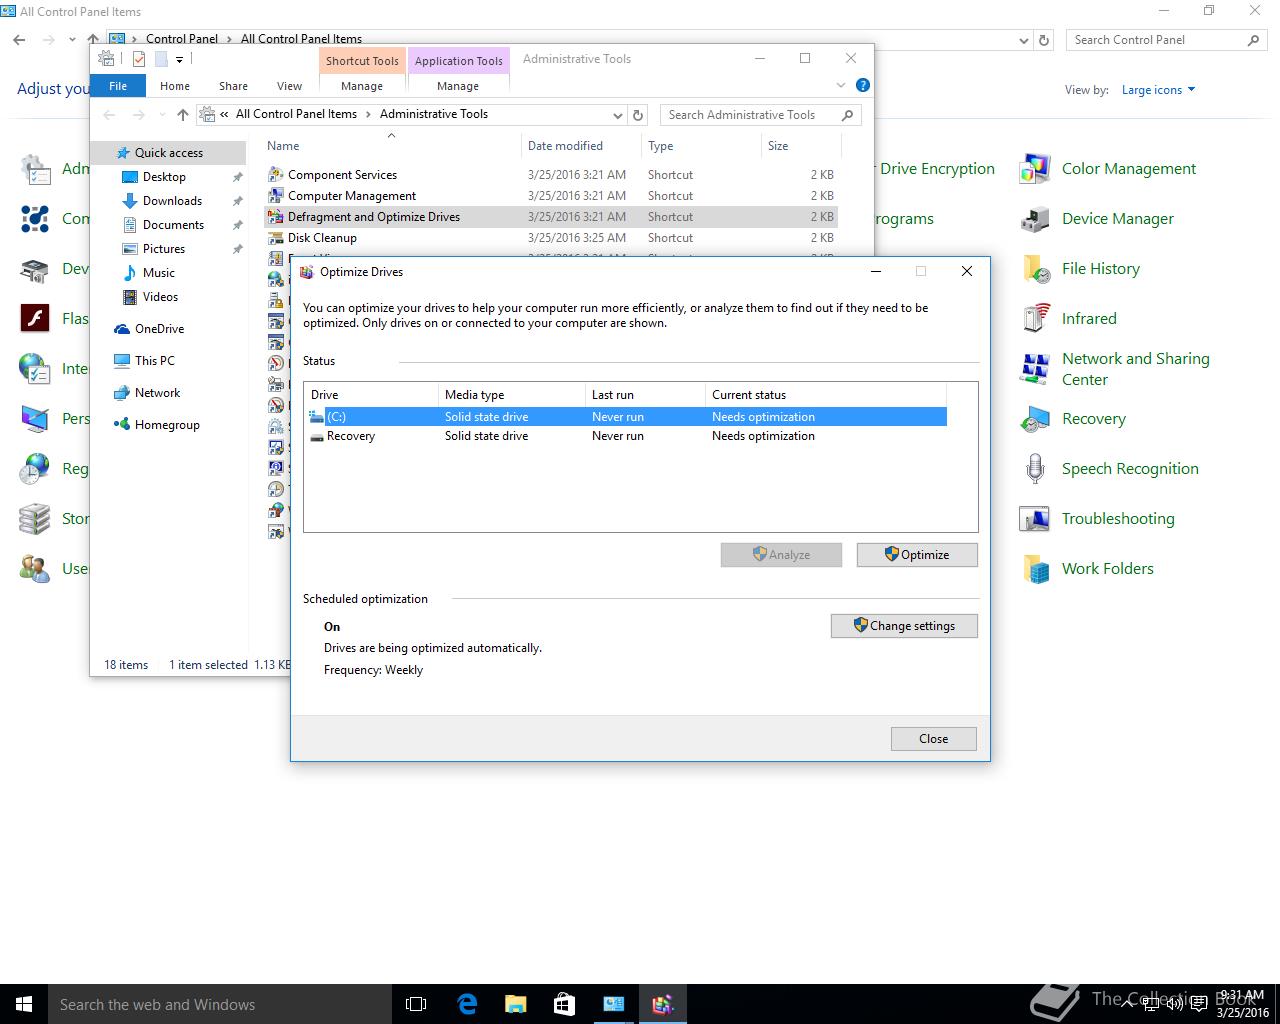Viewport: 1280px width, 1024px height.
Task: Click the Component Services shortcut icon
Action: pos(276,175)
